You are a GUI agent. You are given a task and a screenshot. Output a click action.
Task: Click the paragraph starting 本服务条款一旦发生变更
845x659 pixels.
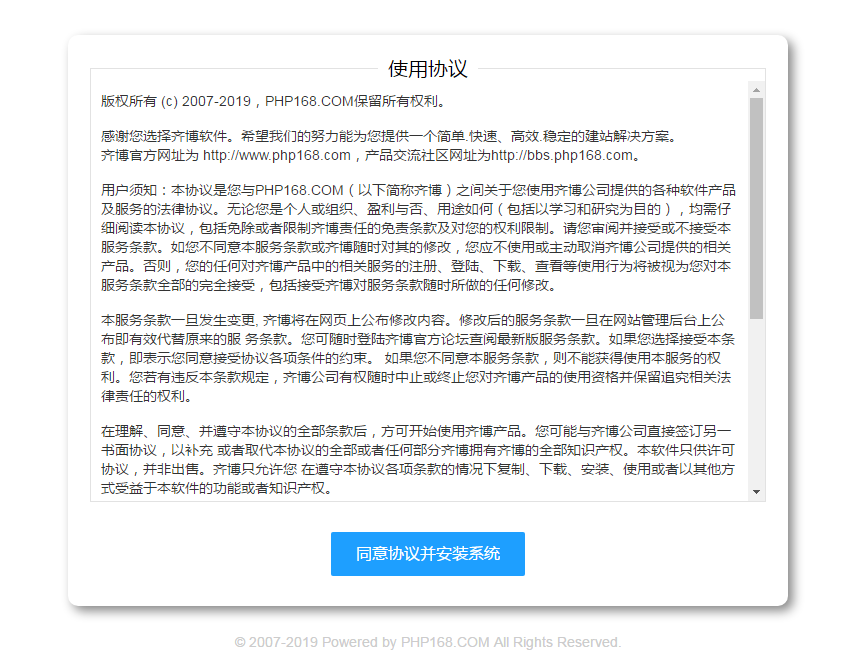(x=418, y=358)
